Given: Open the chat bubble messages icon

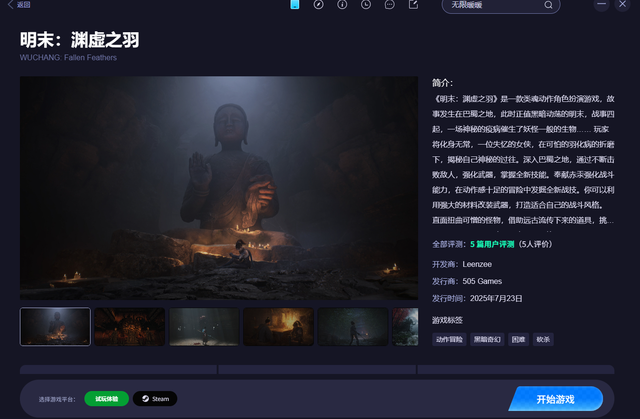Looking at the screenshot, I should pos(389,4).
